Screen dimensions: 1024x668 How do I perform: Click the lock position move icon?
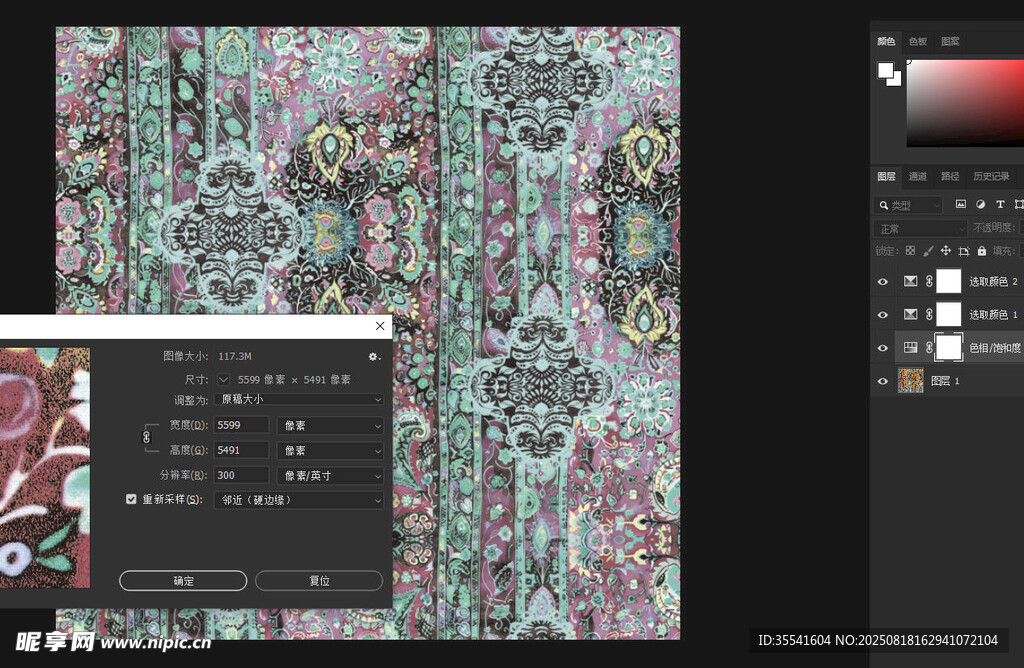(946, 251)
